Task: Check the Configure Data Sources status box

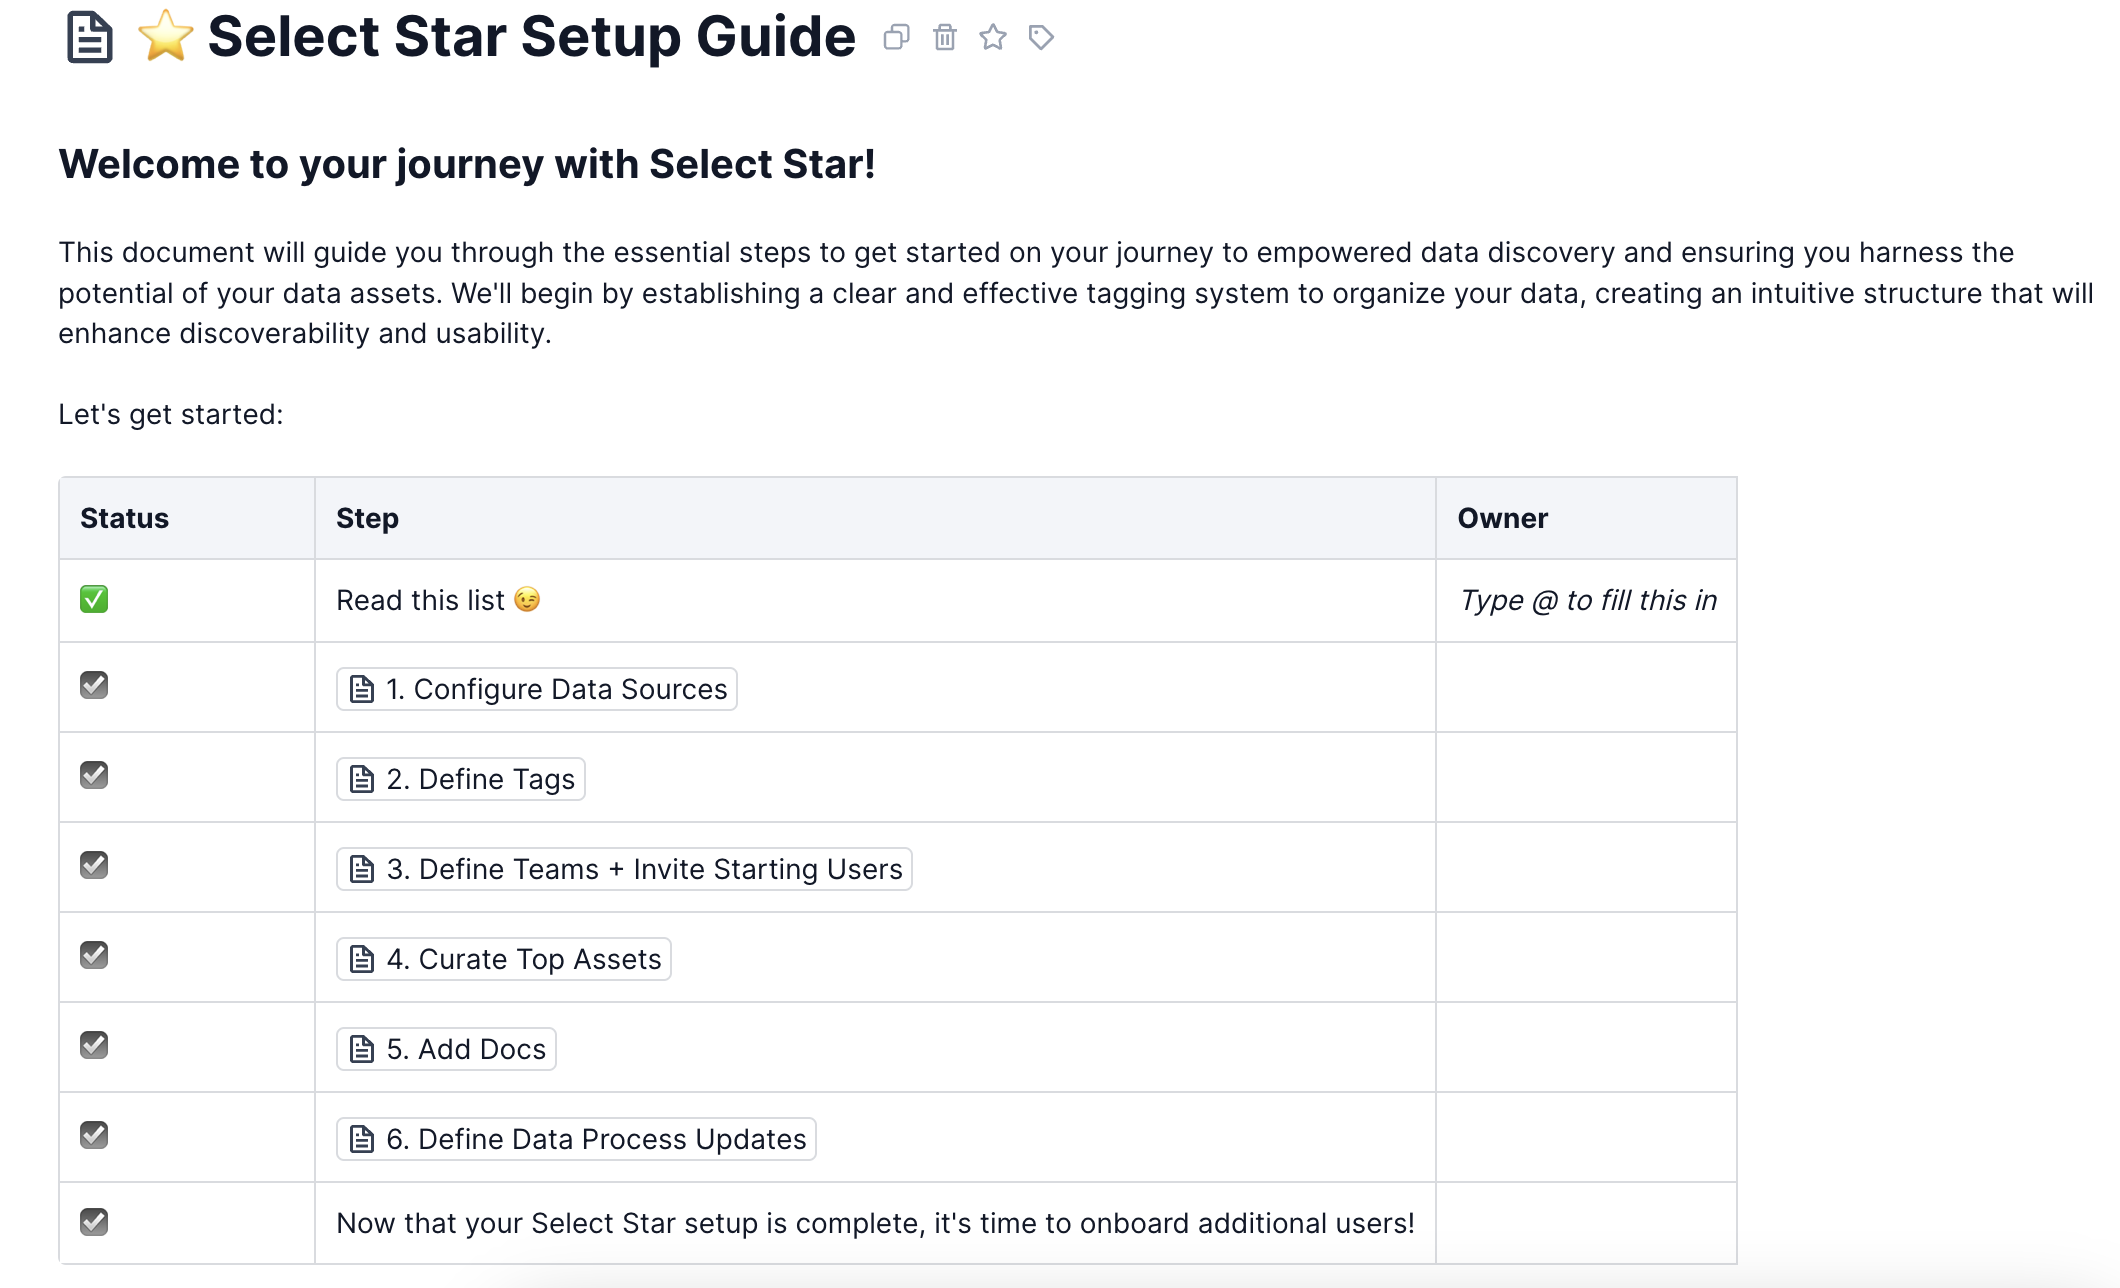Action: click(94, 685)
